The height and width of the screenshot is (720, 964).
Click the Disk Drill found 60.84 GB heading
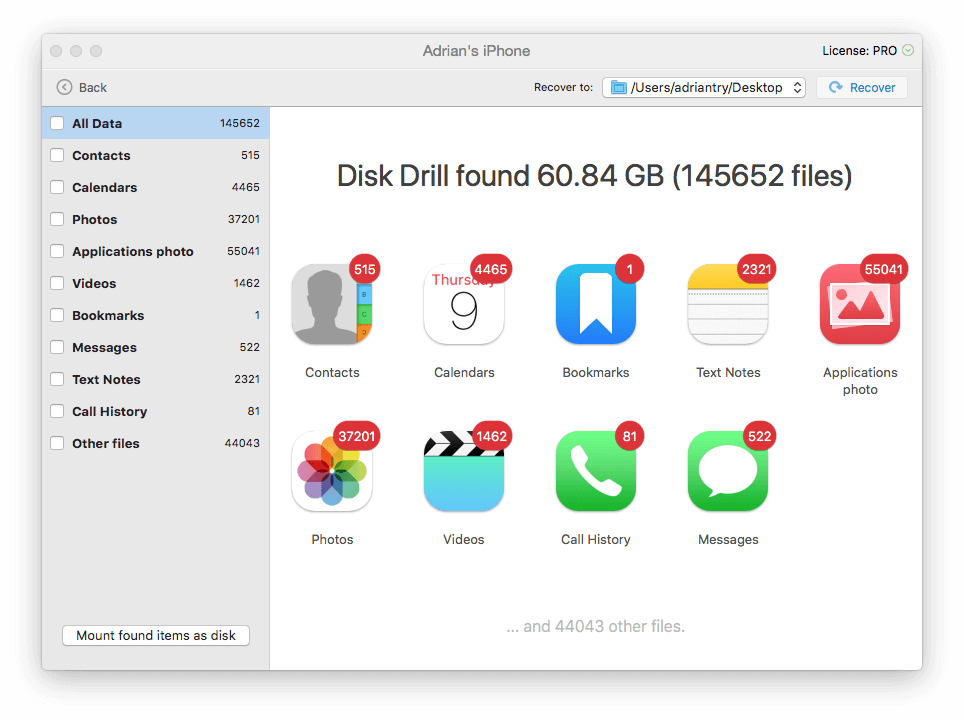pos(595,176)
